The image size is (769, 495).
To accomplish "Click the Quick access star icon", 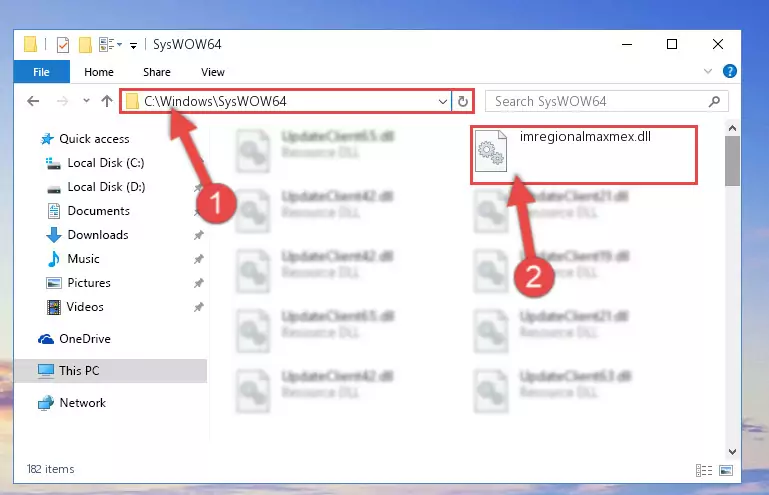I will click(x=47, y=139).
